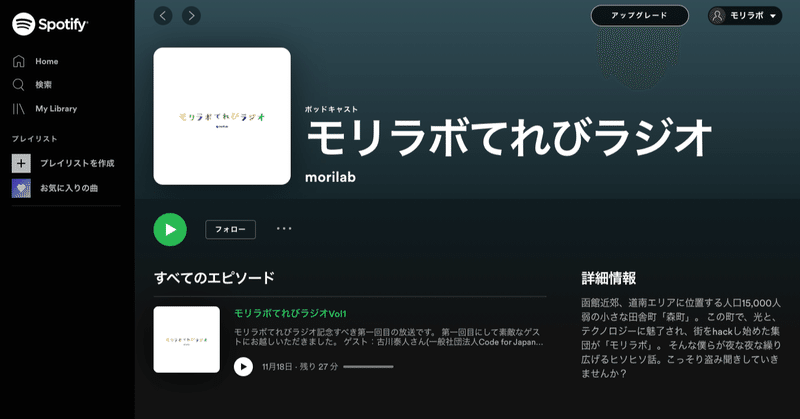The width and height of the screenshot is (800, 419).
Task: Click the Vol1 episode thumbnail
Action: tap(187, 339)
